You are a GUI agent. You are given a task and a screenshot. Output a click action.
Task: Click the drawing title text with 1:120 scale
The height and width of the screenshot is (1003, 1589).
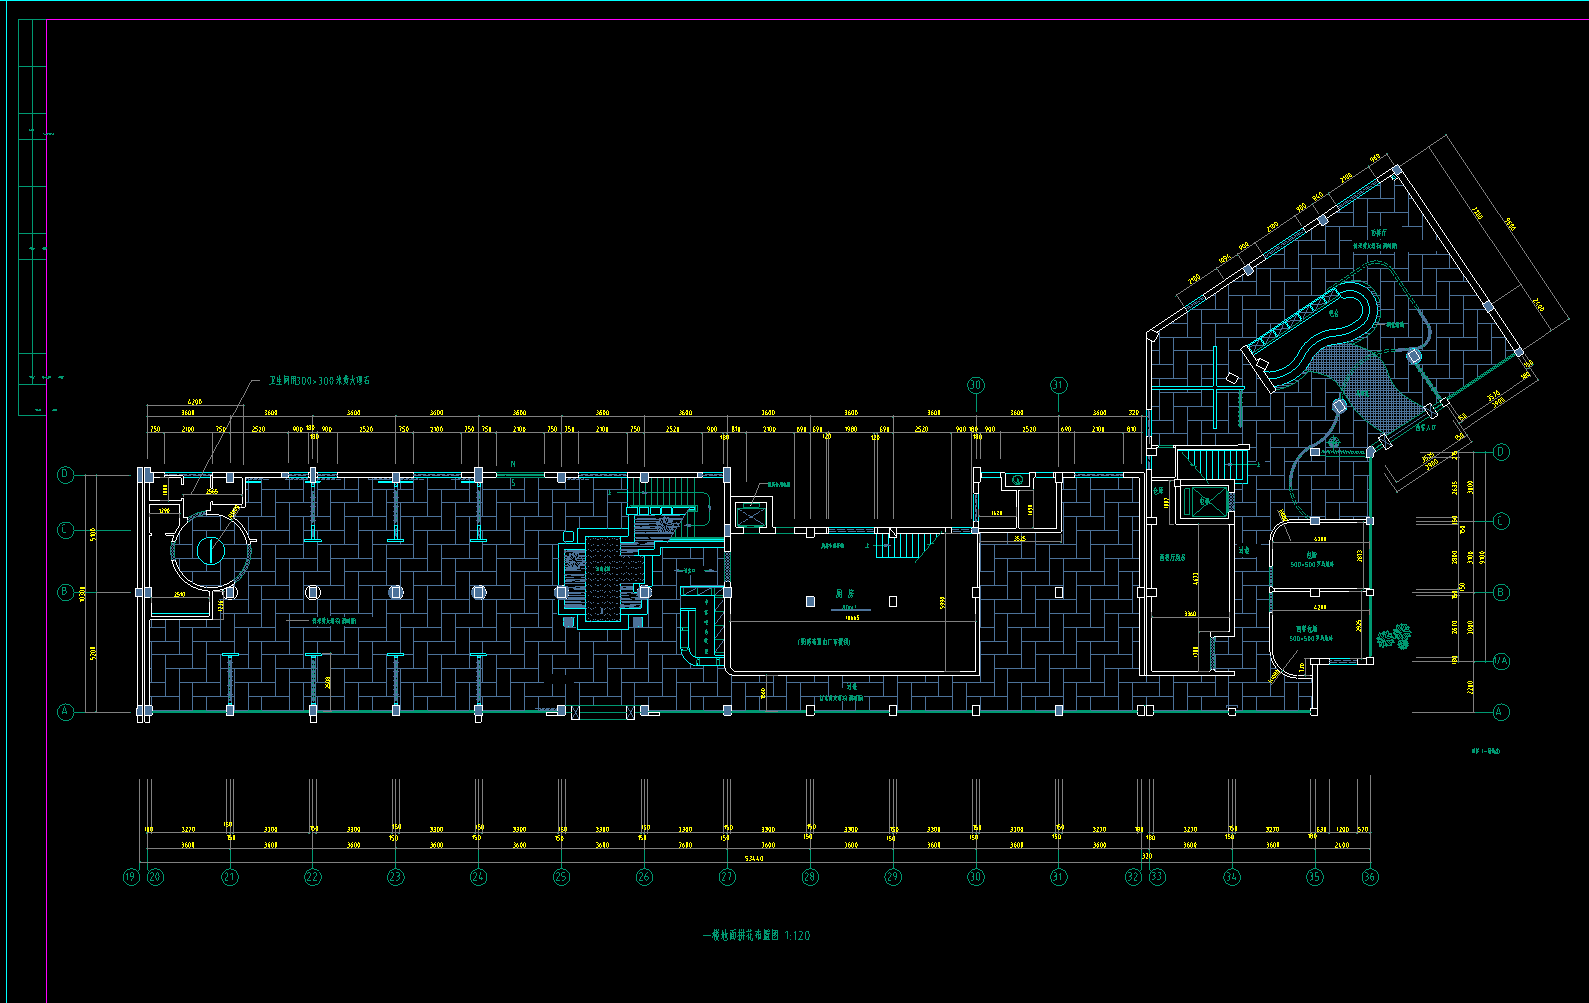(756, 936)
